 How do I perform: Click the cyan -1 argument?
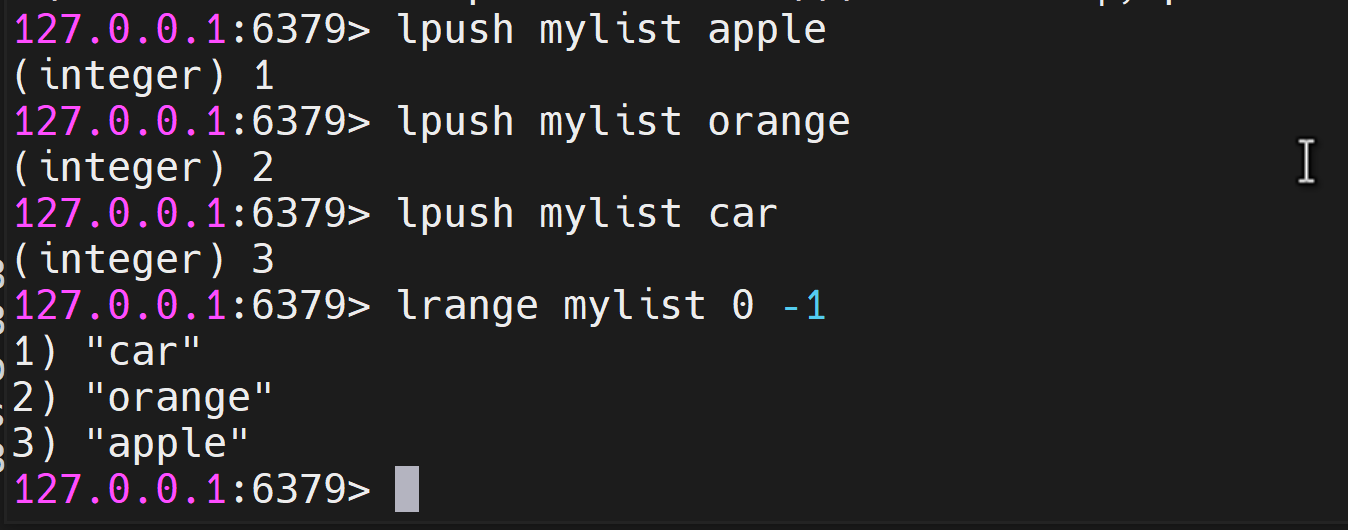click(x=804, y=306)
